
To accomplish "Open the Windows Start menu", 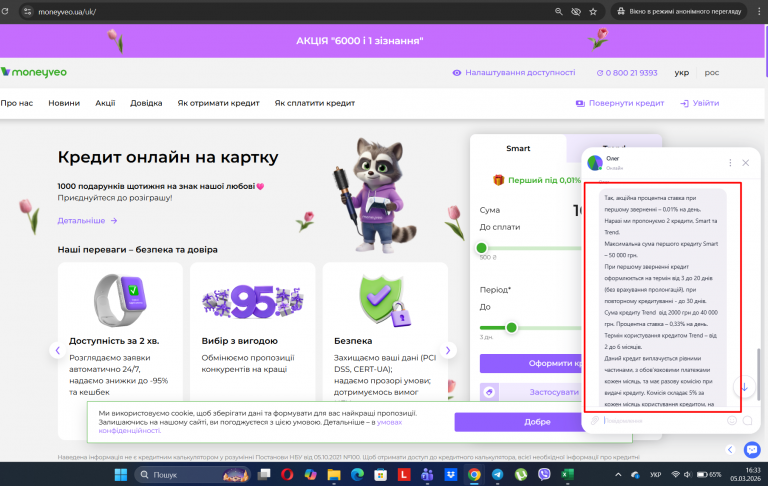I will coord(120,474).
